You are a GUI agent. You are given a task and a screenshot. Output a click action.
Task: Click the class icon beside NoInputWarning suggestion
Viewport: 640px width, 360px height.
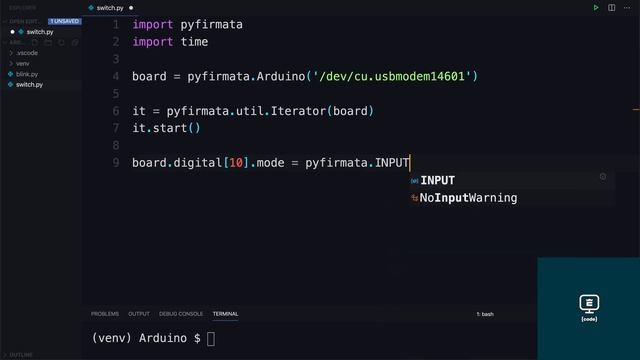click(414, 198)
